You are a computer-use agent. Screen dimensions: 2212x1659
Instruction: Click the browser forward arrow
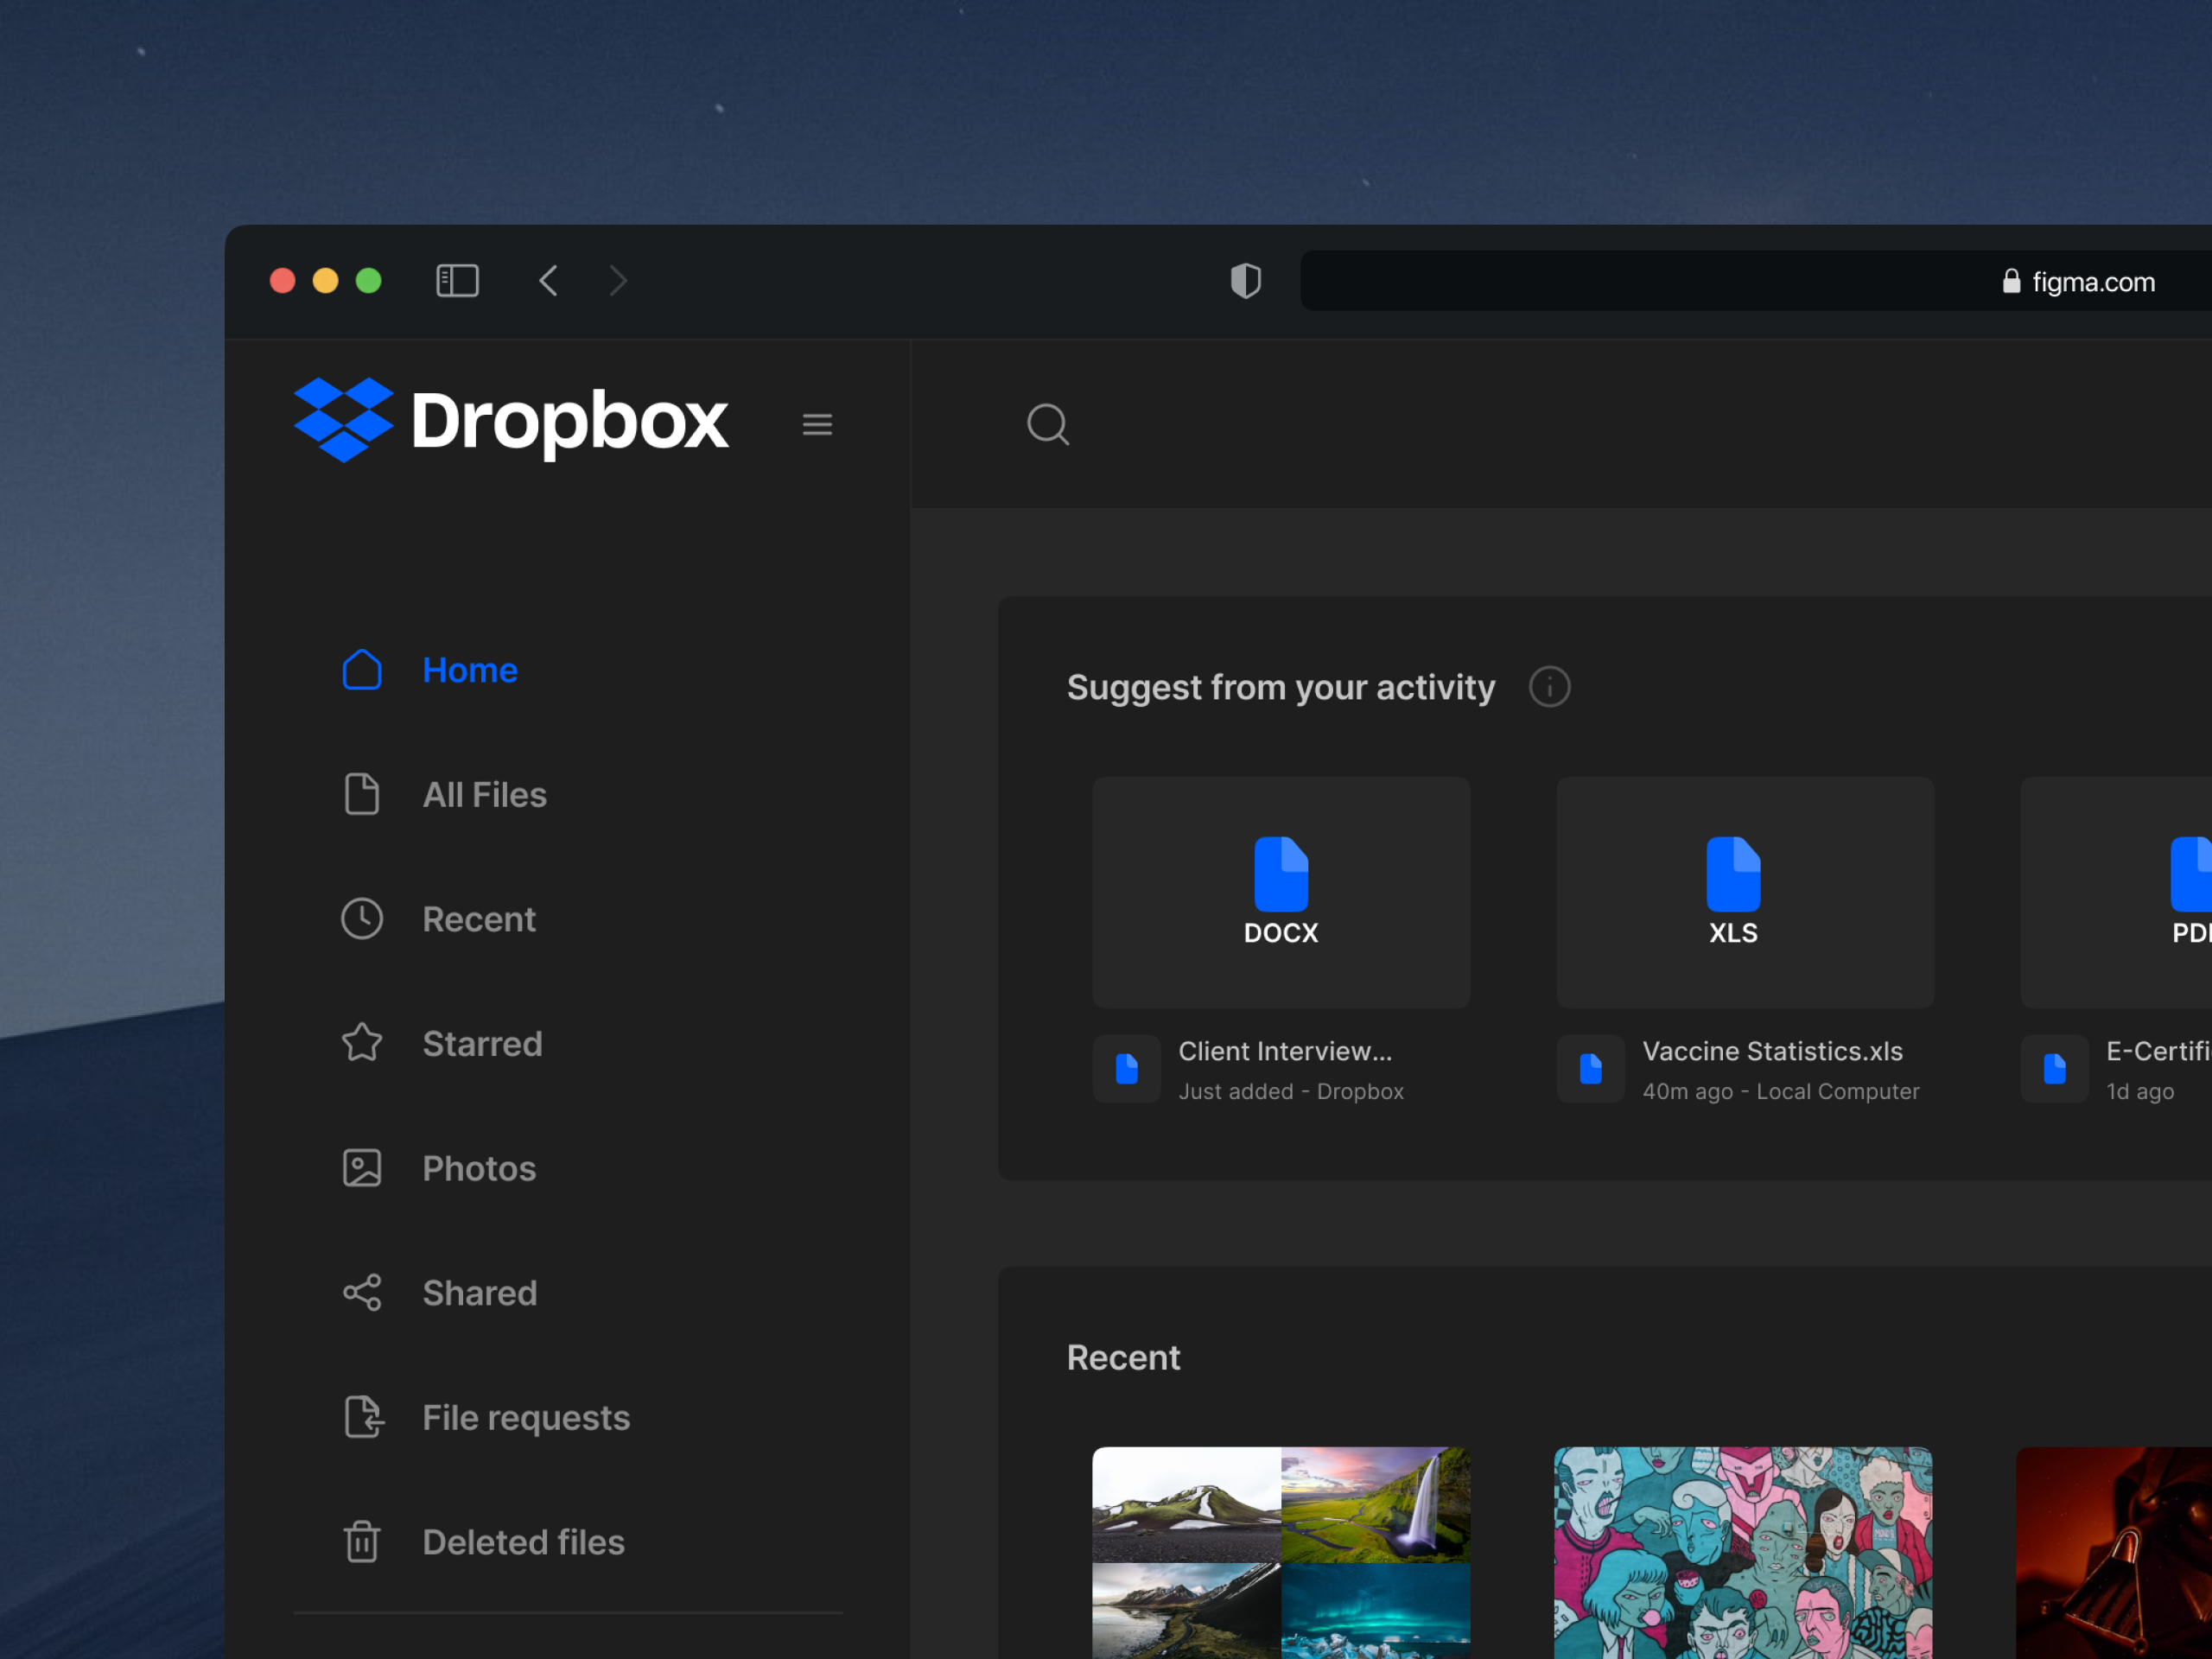[618, 280]
